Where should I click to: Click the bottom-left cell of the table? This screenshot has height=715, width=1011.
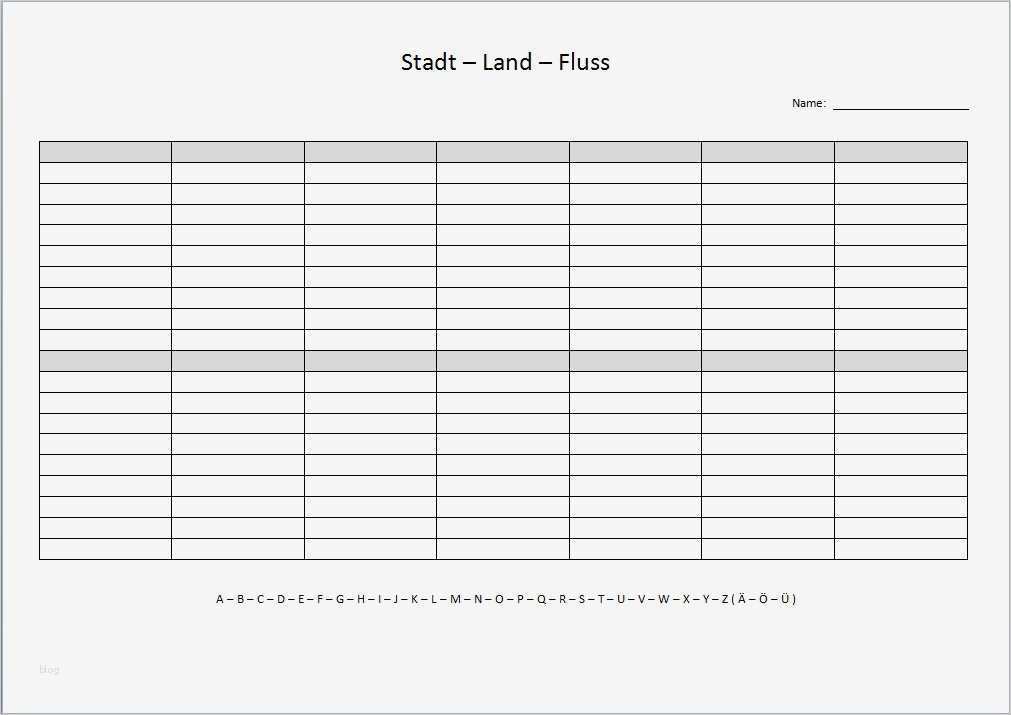pos(105,549)
